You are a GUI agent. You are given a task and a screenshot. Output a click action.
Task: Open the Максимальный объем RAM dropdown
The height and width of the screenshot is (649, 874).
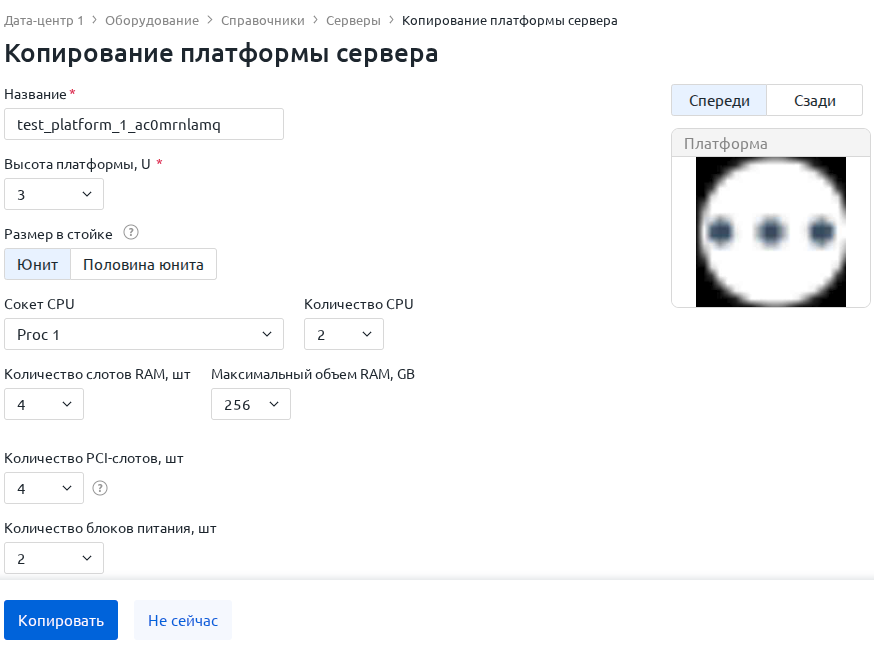coord(251,404)
